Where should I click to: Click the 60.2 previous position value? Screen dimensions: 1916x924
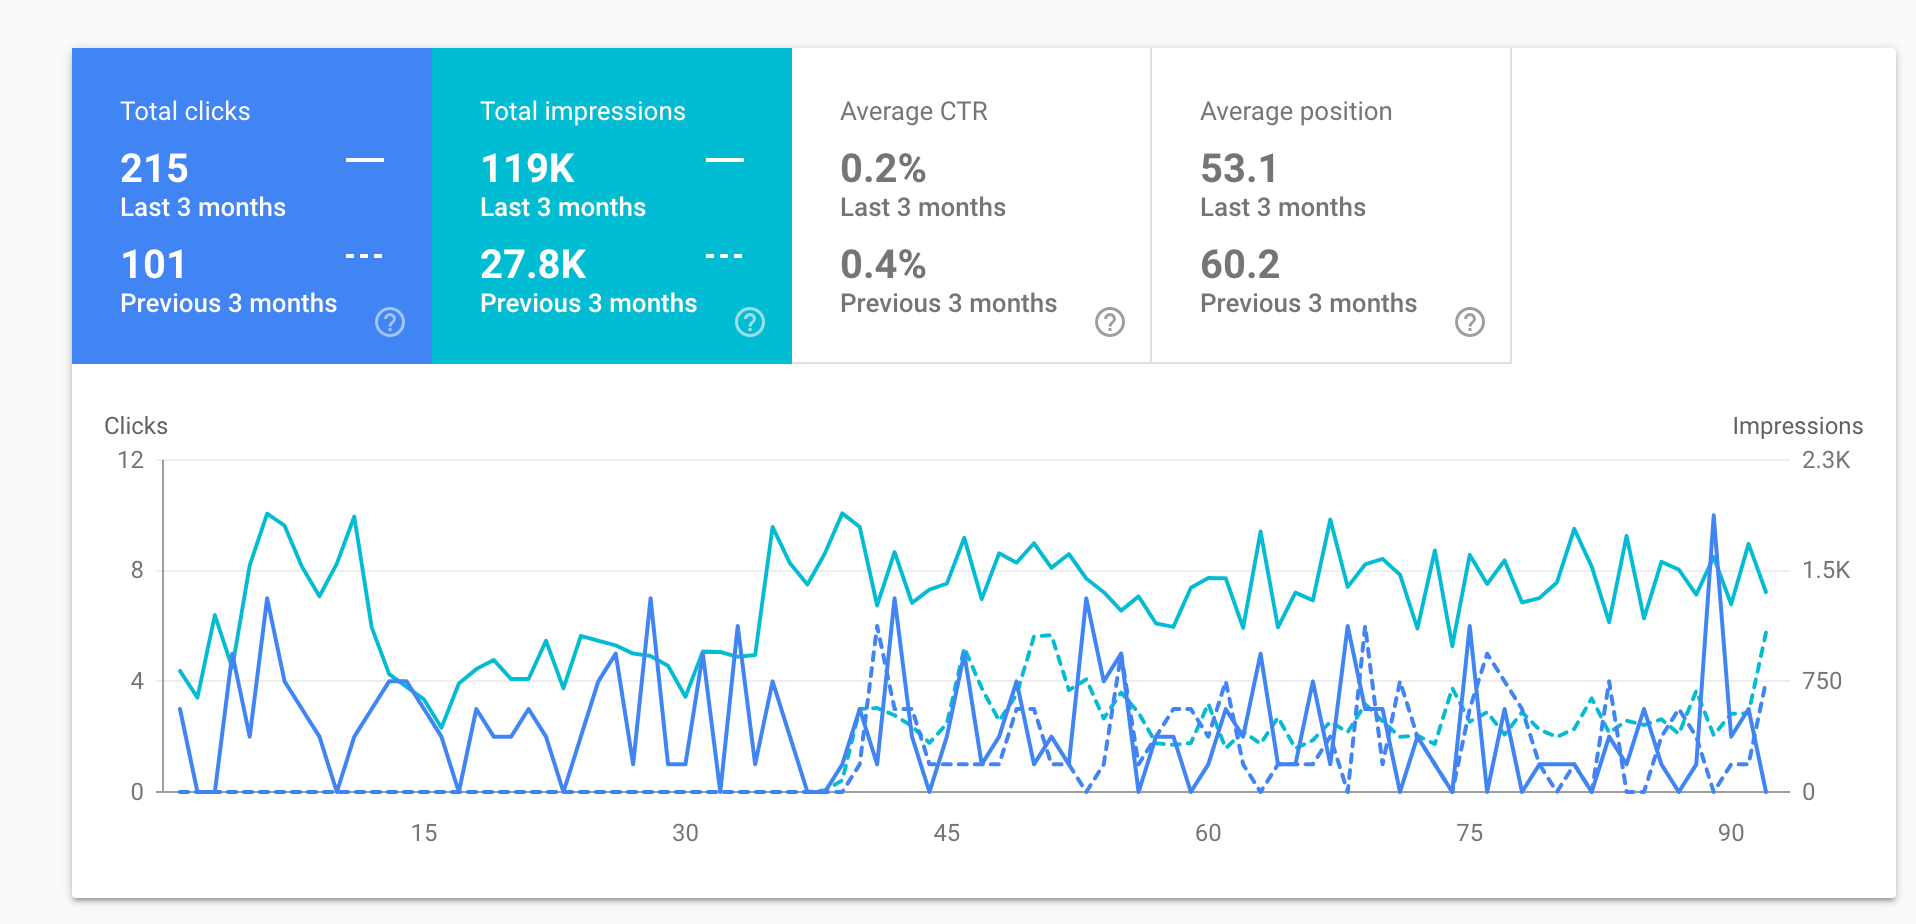[x=1240, y=264]
